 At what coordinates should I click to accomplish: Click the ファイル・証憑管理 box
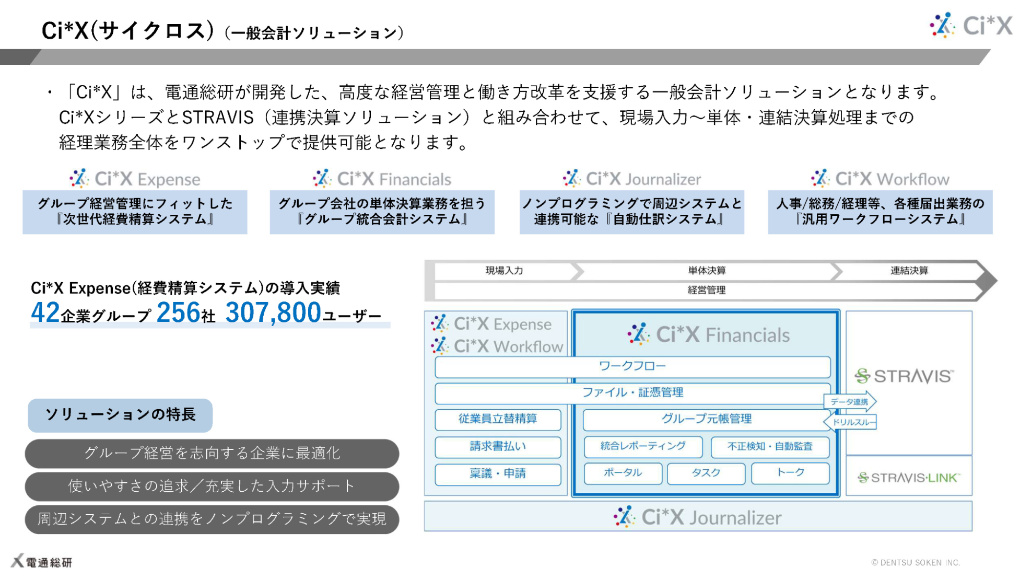pos(632,393)
